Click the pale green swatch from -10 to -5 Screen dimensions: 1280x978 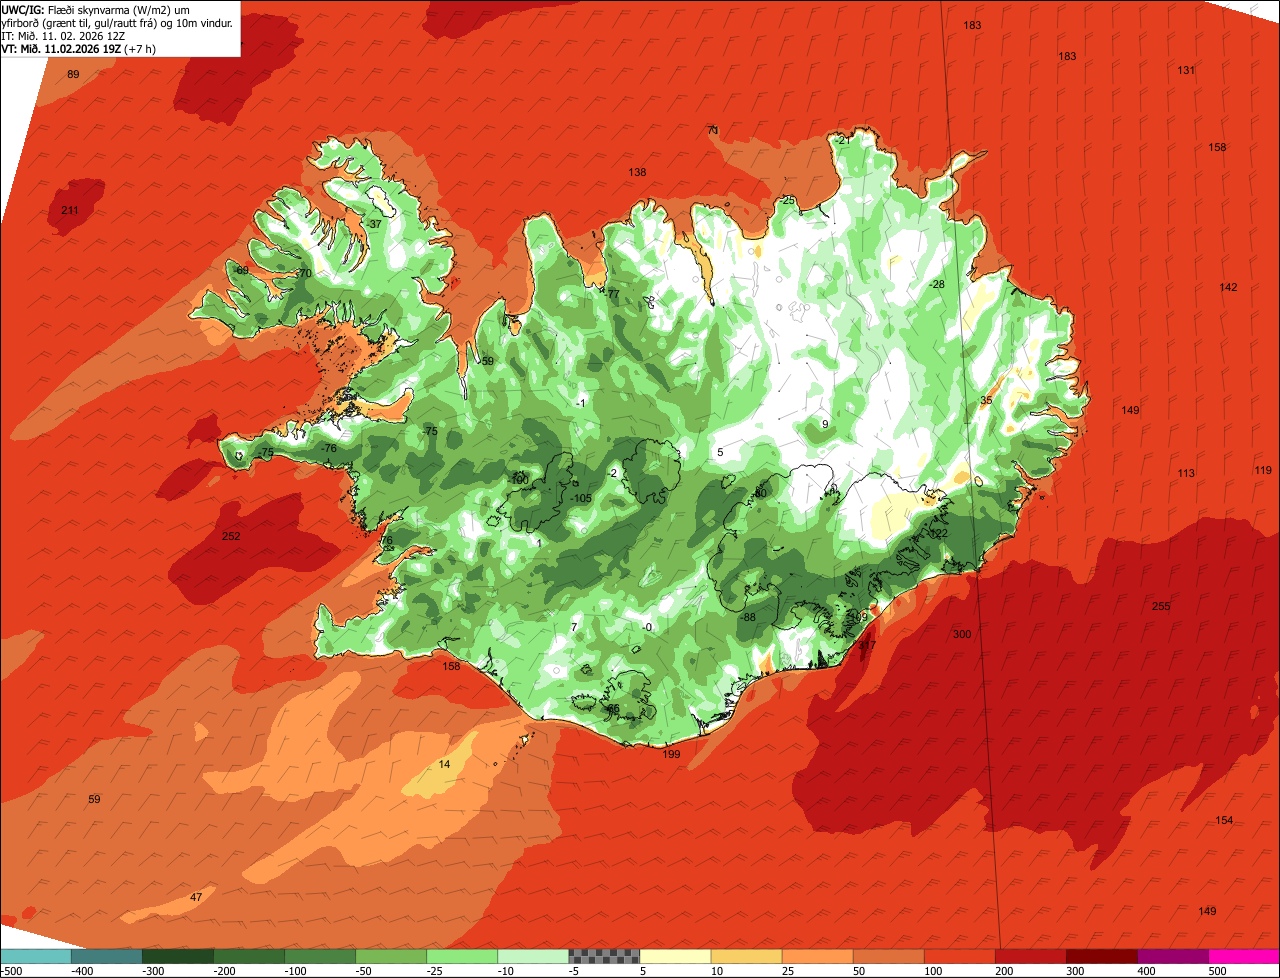[x=533, y=956]
